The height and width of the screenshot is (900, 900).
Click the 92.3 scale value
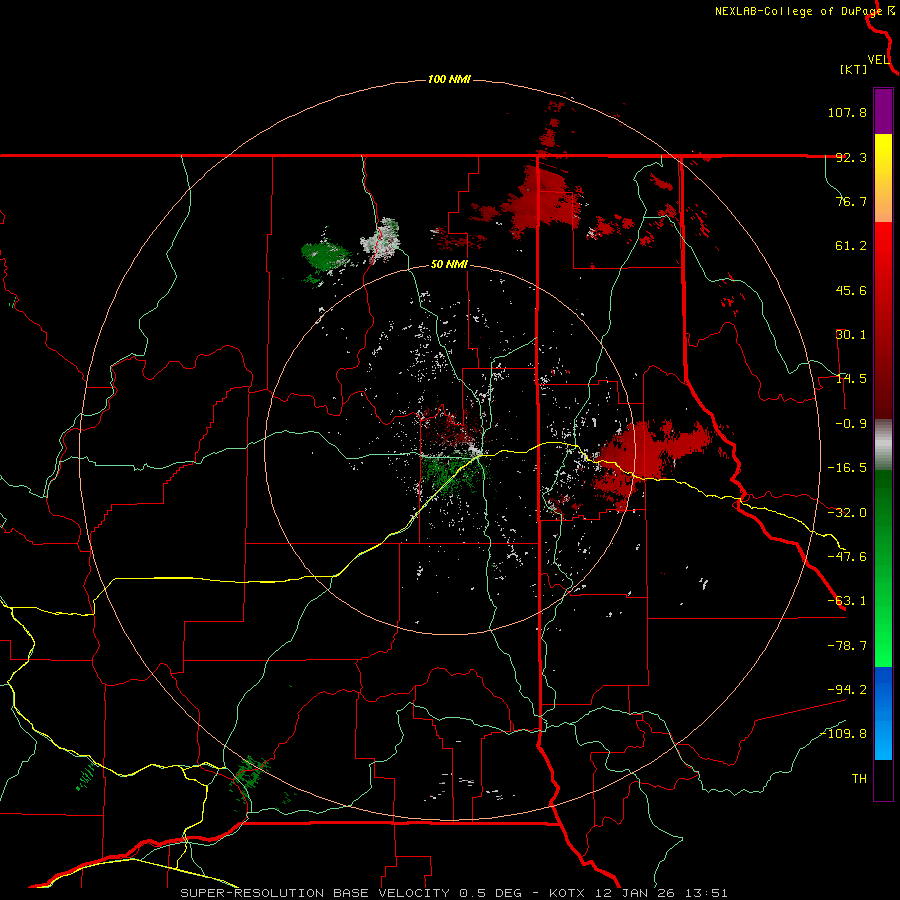(851, 157)
